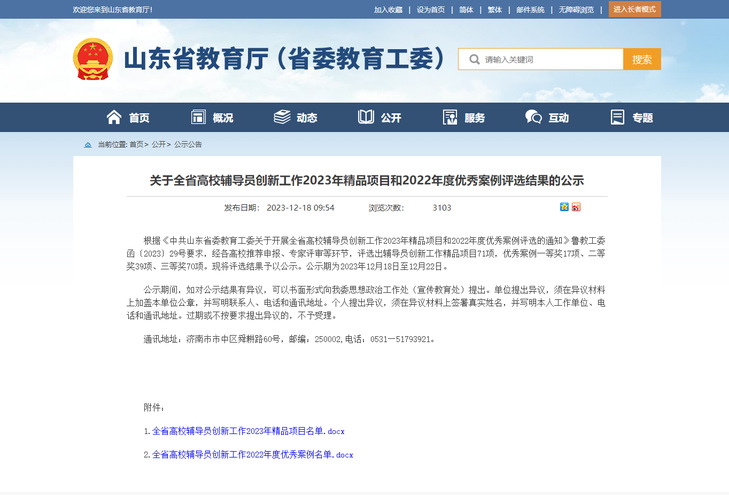The width and height of the screenshot is (729, 495).
Task: Click the 专题 document icon
Action: tap(617, 117)
